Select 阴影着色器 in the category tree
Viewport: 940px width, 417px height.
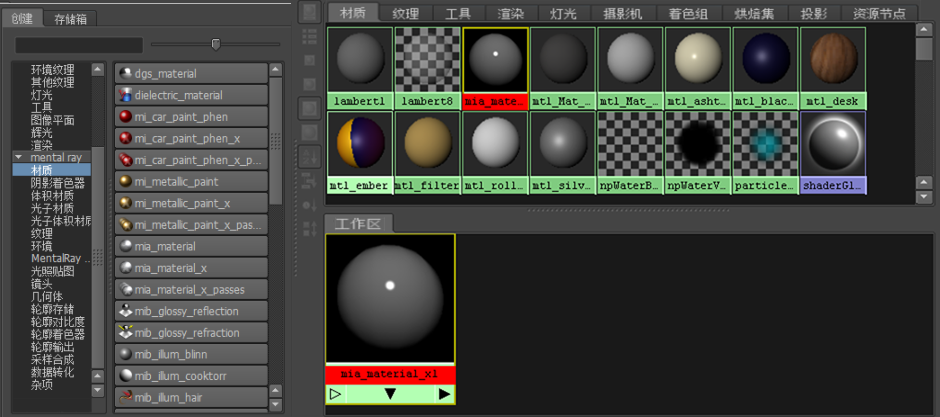pos(58,183)
